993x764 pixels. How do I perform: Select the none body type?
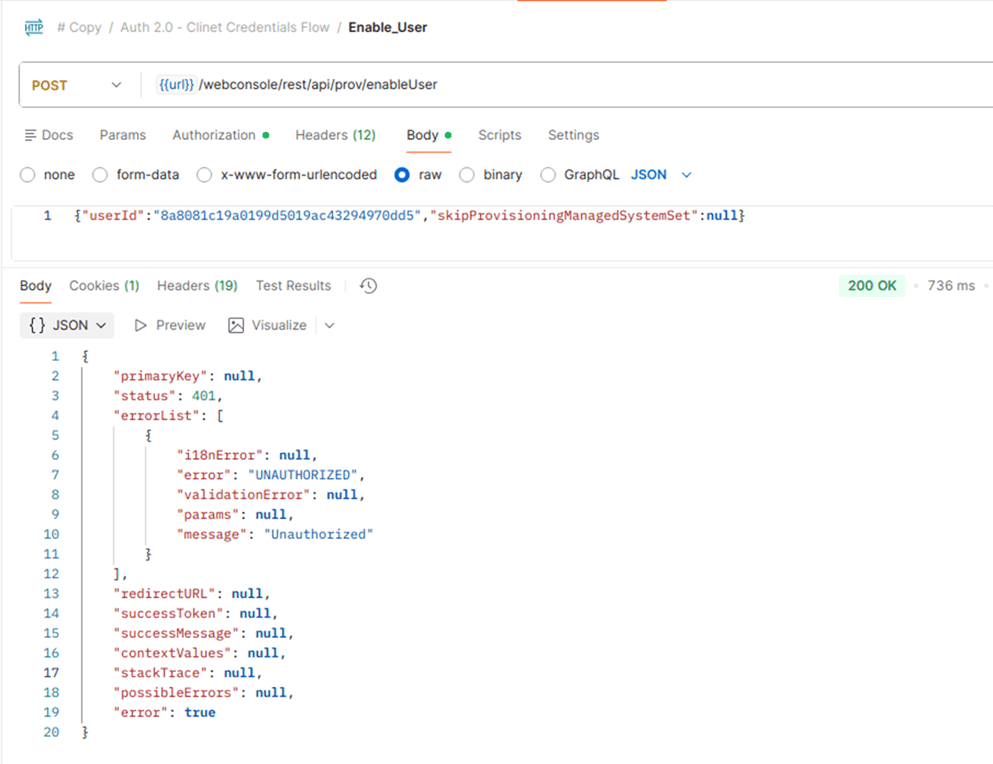(x=28, y=175)
